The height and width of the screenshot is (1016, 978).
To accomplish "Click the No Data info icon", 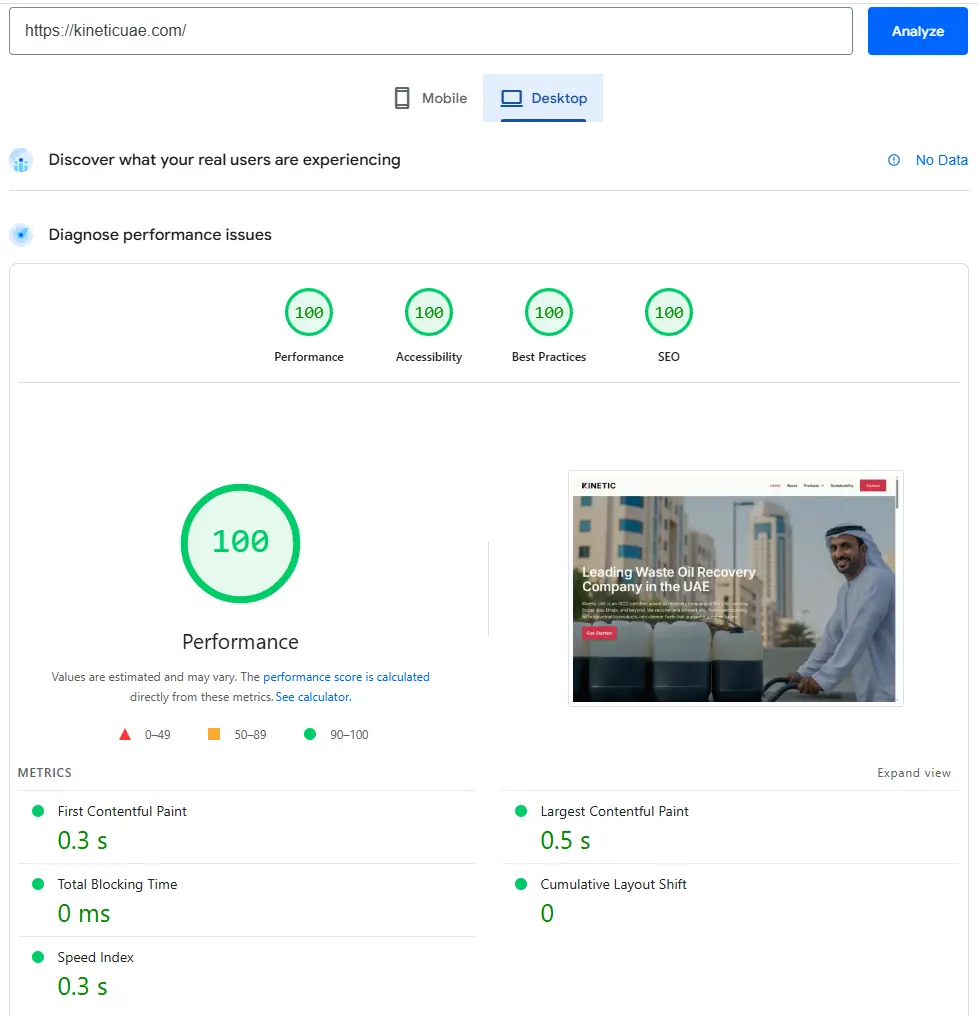I will pyautogui.click(x=894, y=160).
